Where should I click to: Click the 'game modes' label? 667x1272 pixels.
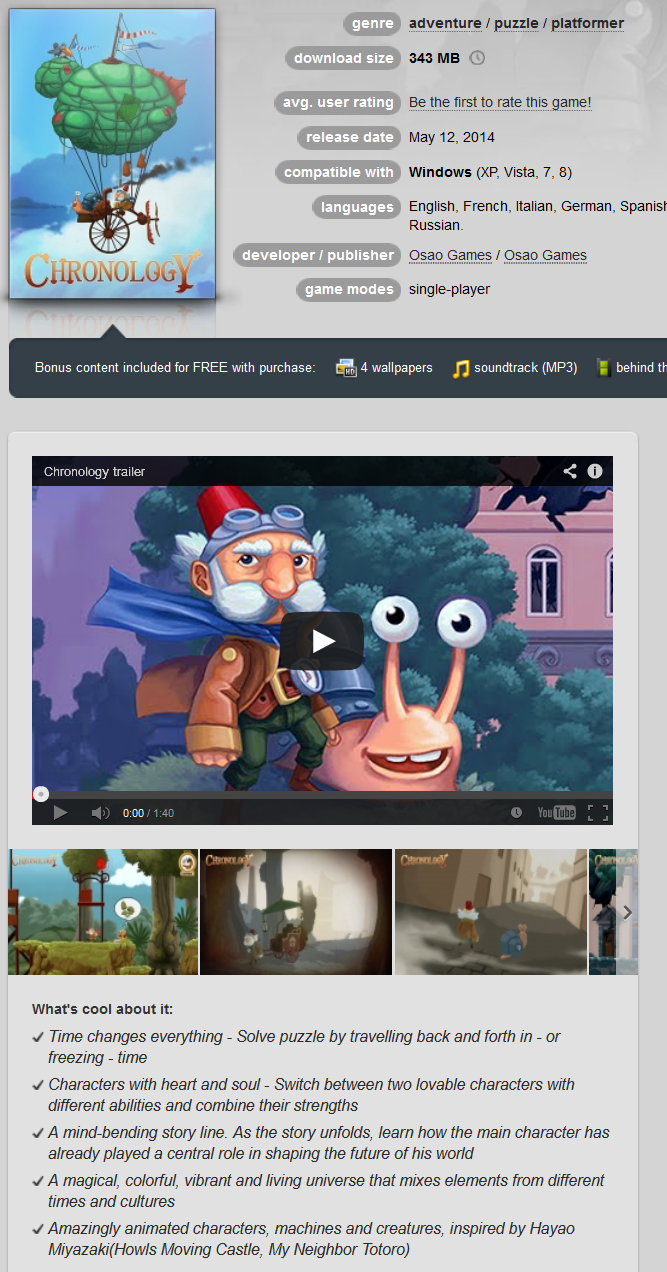click(349, 289)
